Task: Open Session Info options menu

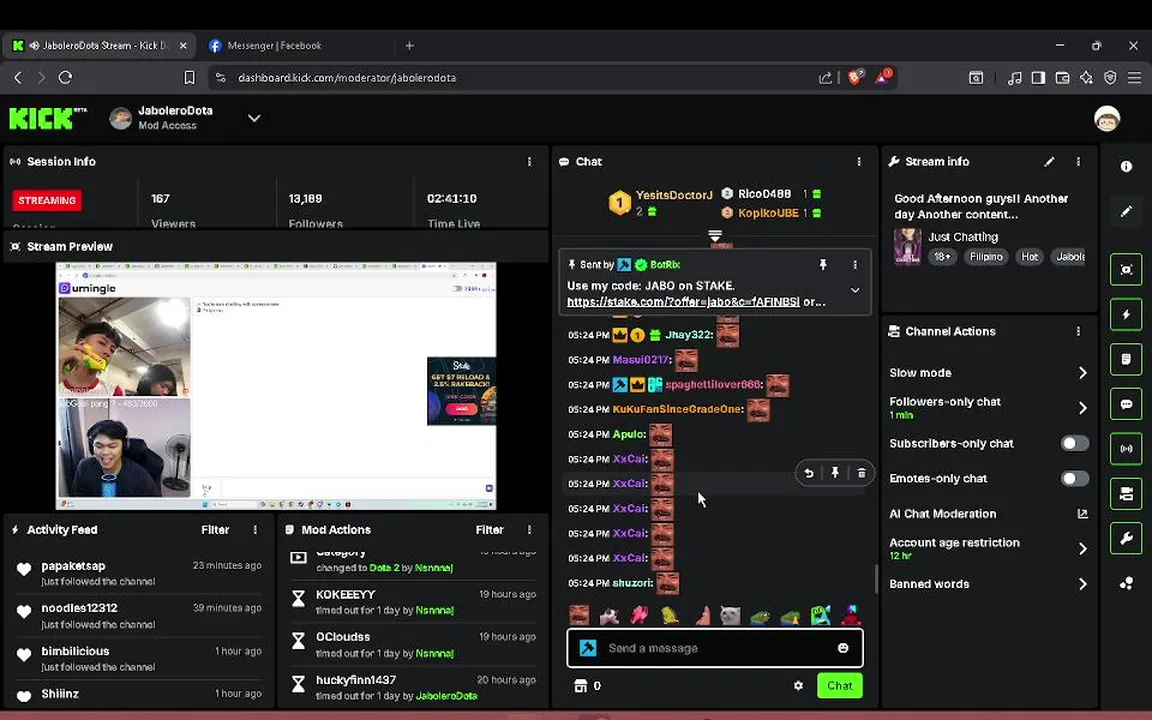Action: coord(529,162)
